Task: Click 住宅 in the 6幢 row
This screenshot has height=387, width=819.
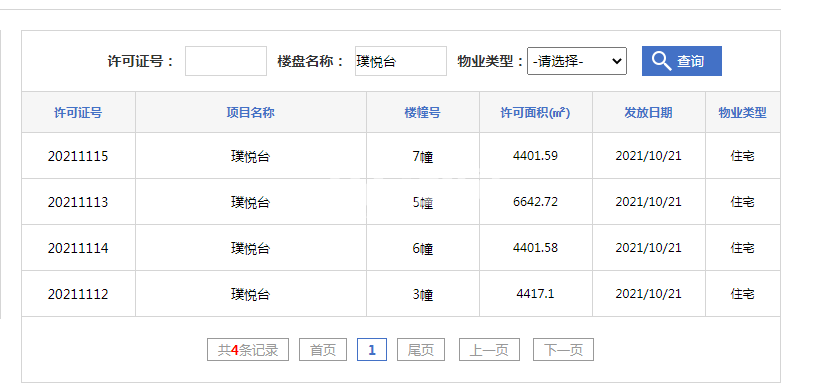Action: tap(743, 248)
